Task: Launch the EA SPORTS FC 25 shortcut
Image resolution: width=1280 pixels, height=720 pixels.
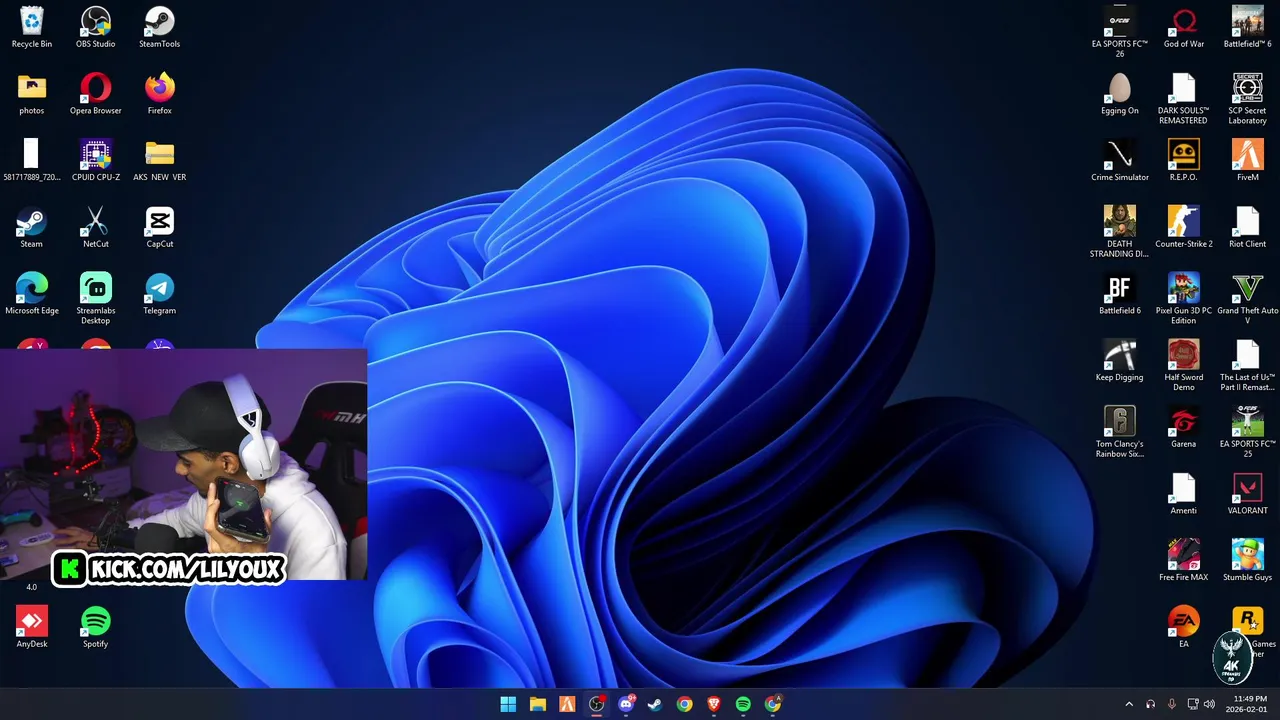Action: 1248,432
